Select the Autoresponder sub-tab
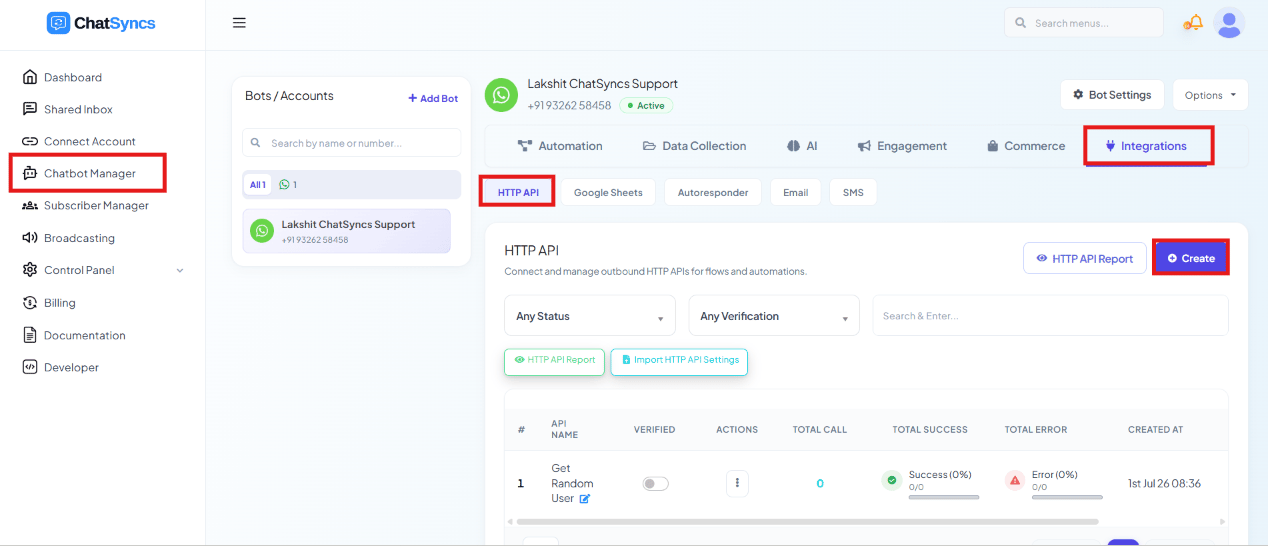The width and height of the screenshot is (1268, 546). point(713,192)
